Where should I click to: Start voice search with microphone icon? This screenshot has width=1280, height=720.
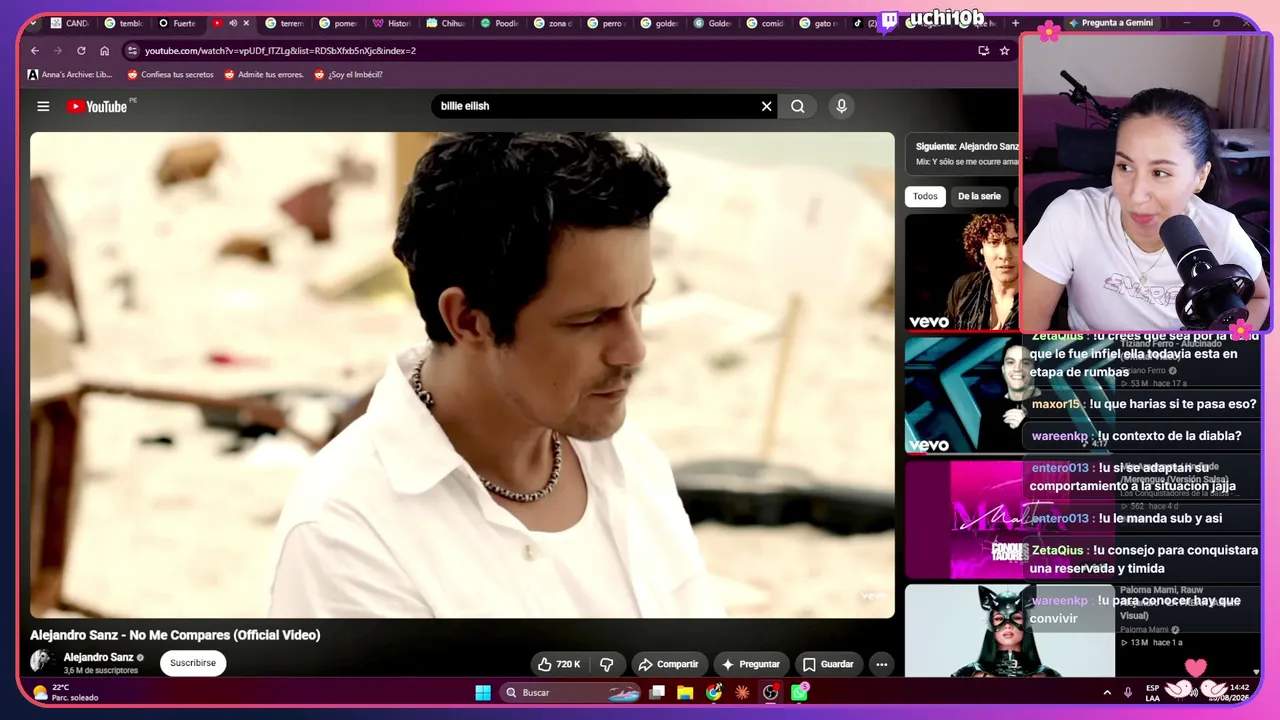pyautogui.click(x=841, y=106)
